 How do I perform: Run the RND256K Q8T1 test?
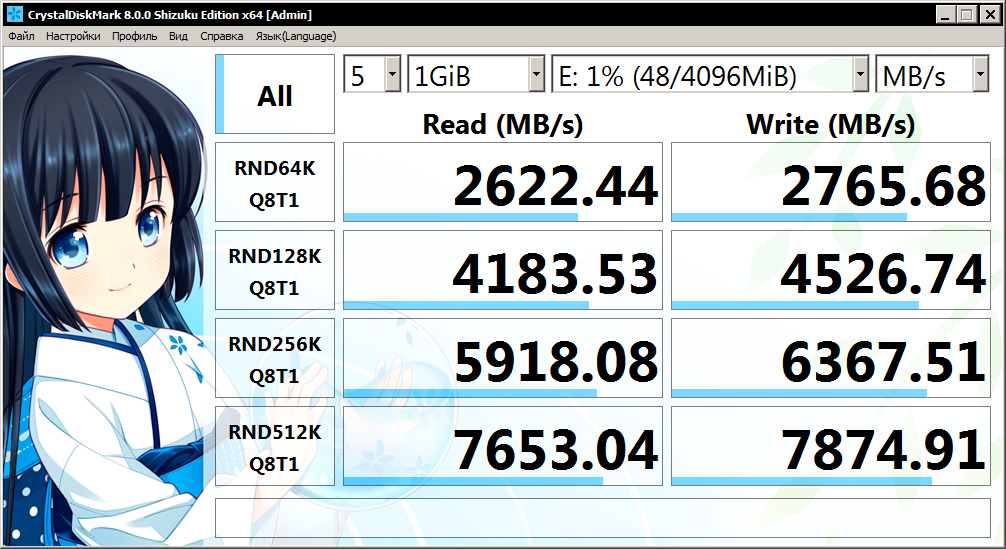pyautogui.click(x=275, y=358)
